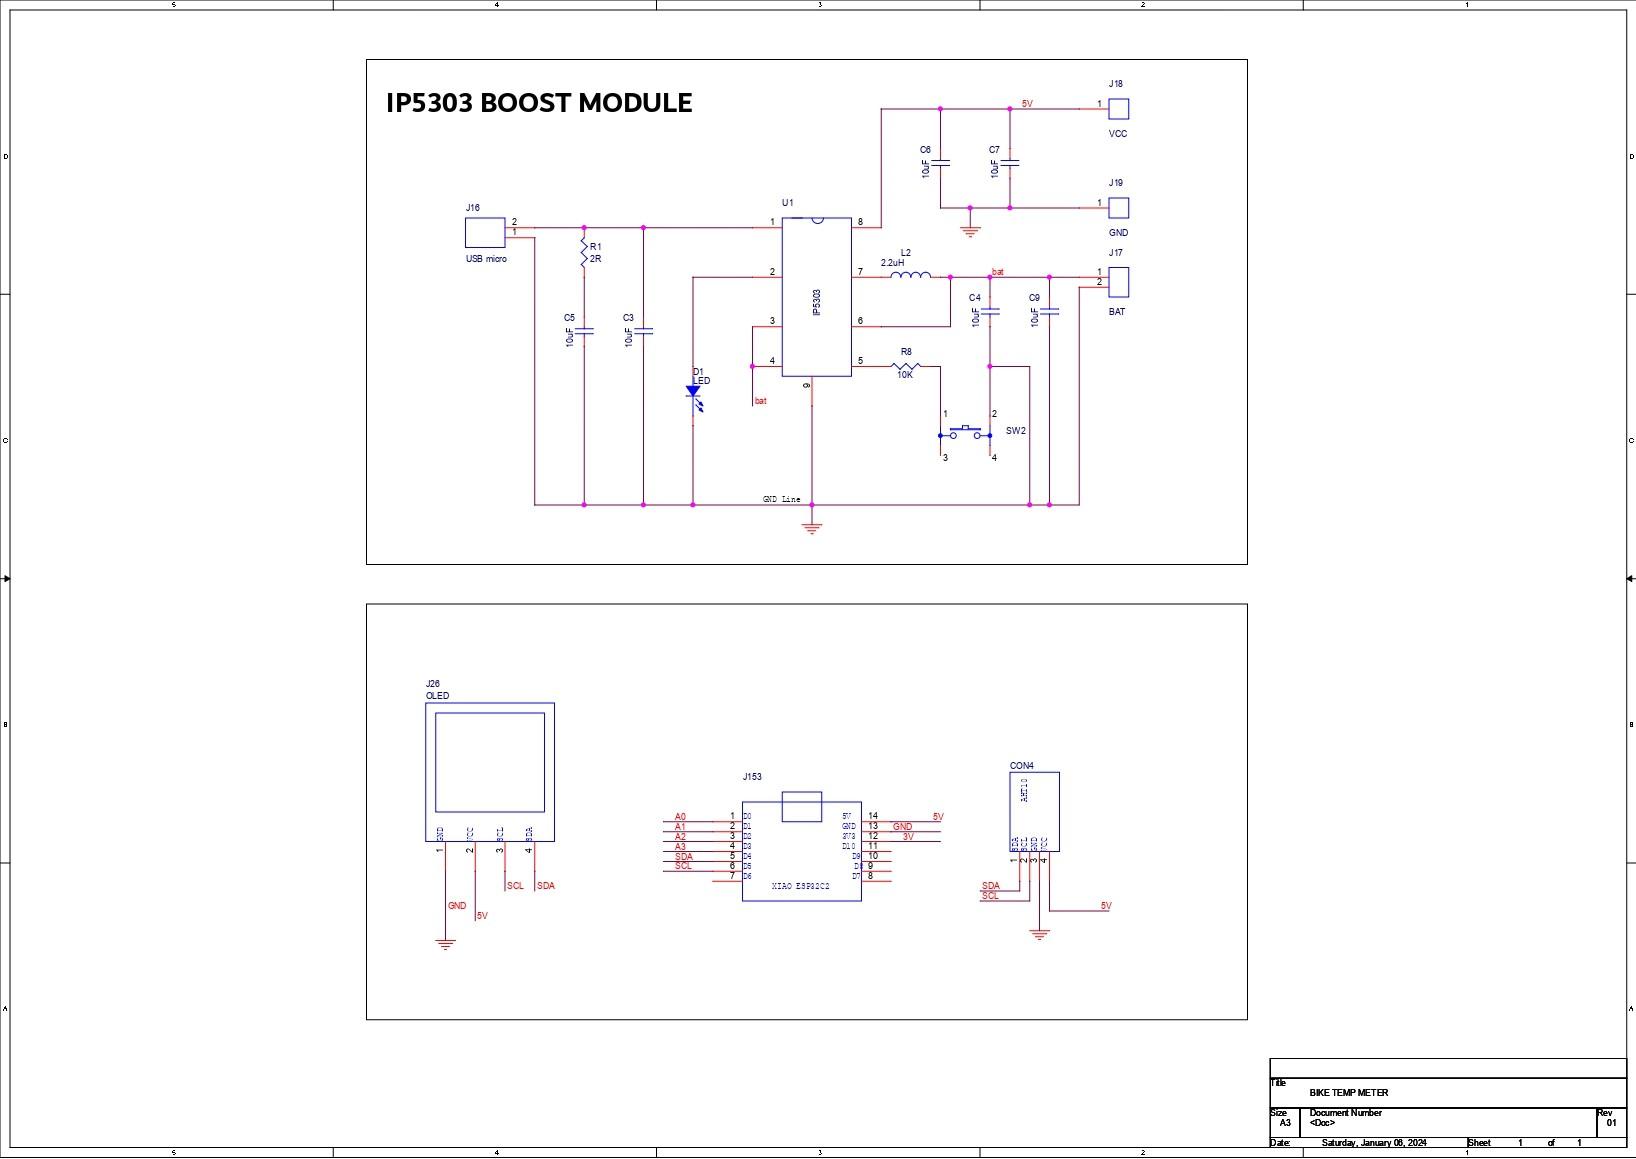Click the D1 LED diode symbol
Viewport: 1636px width, 1159px height.
click(x=693, y=397)
